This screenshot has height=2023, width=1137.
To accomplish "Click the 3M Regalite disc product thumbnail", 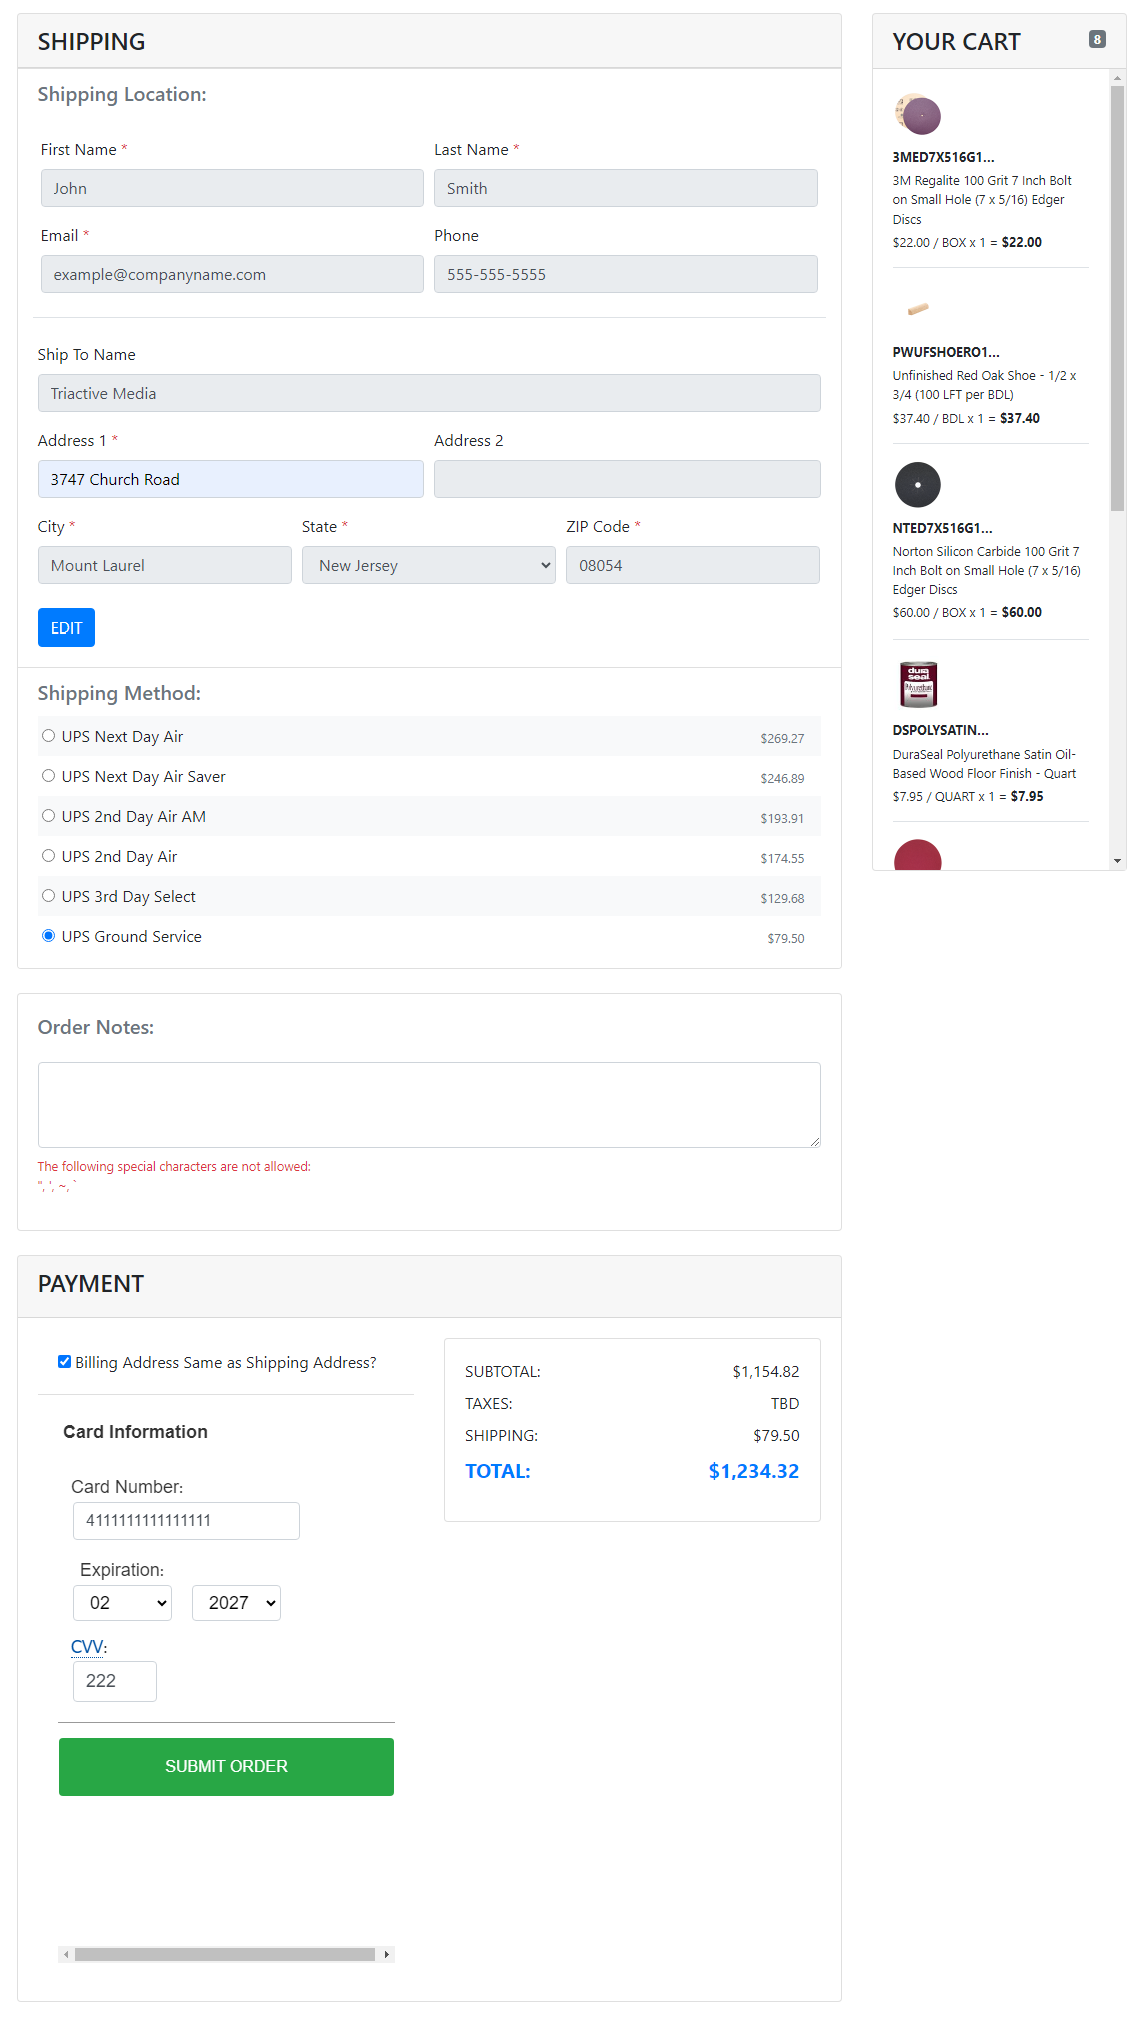I will (917, 115).
